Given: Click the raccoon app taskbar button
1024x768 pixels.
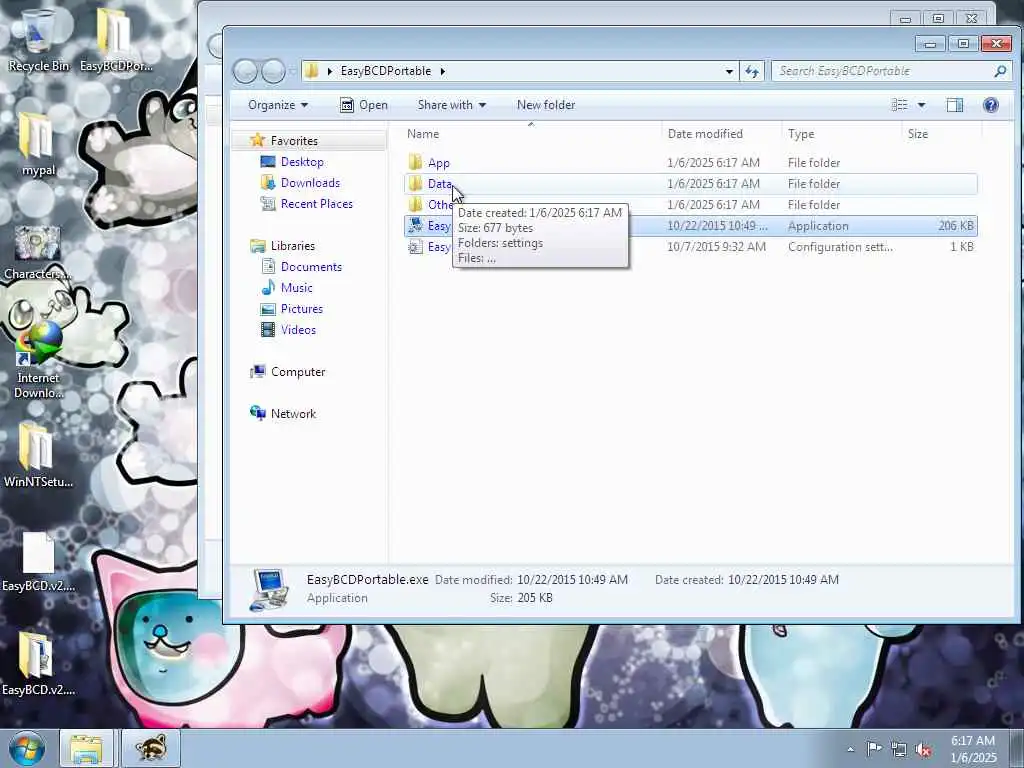Looking at the screenshot, I should click(151, 748).
